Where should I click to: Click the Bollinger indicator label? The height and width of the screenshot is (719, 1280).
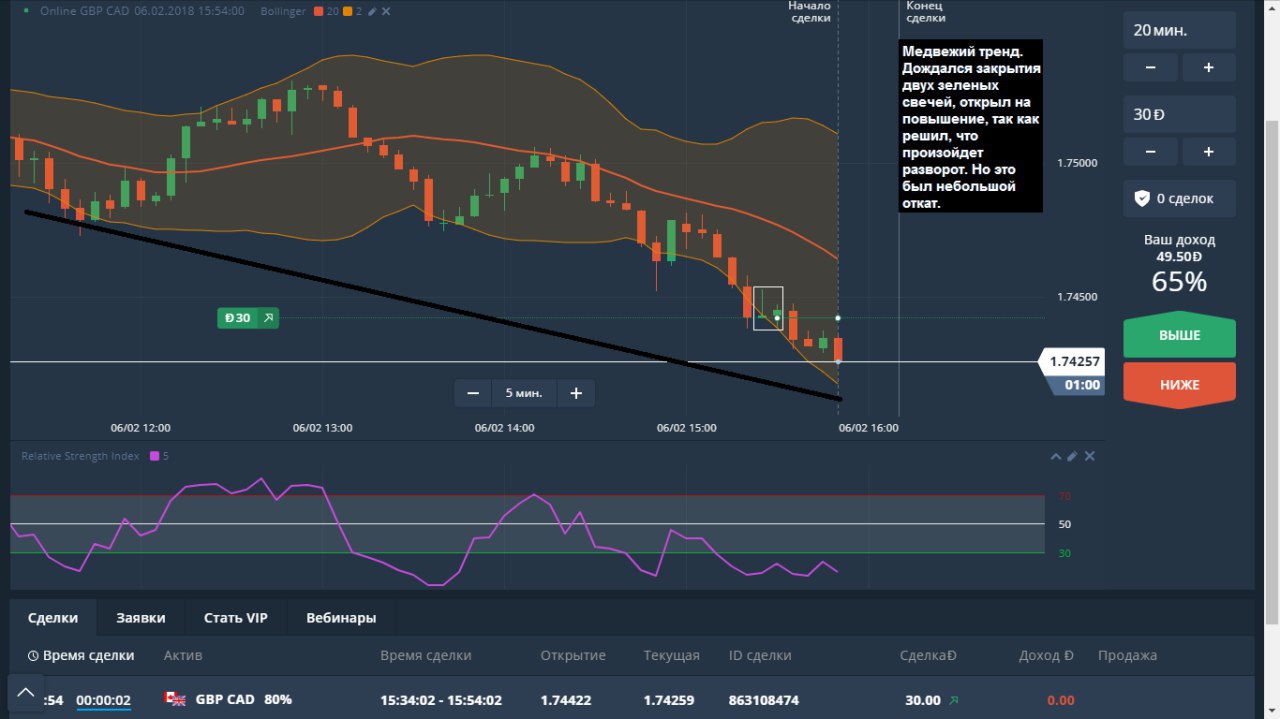click(283, 11)
